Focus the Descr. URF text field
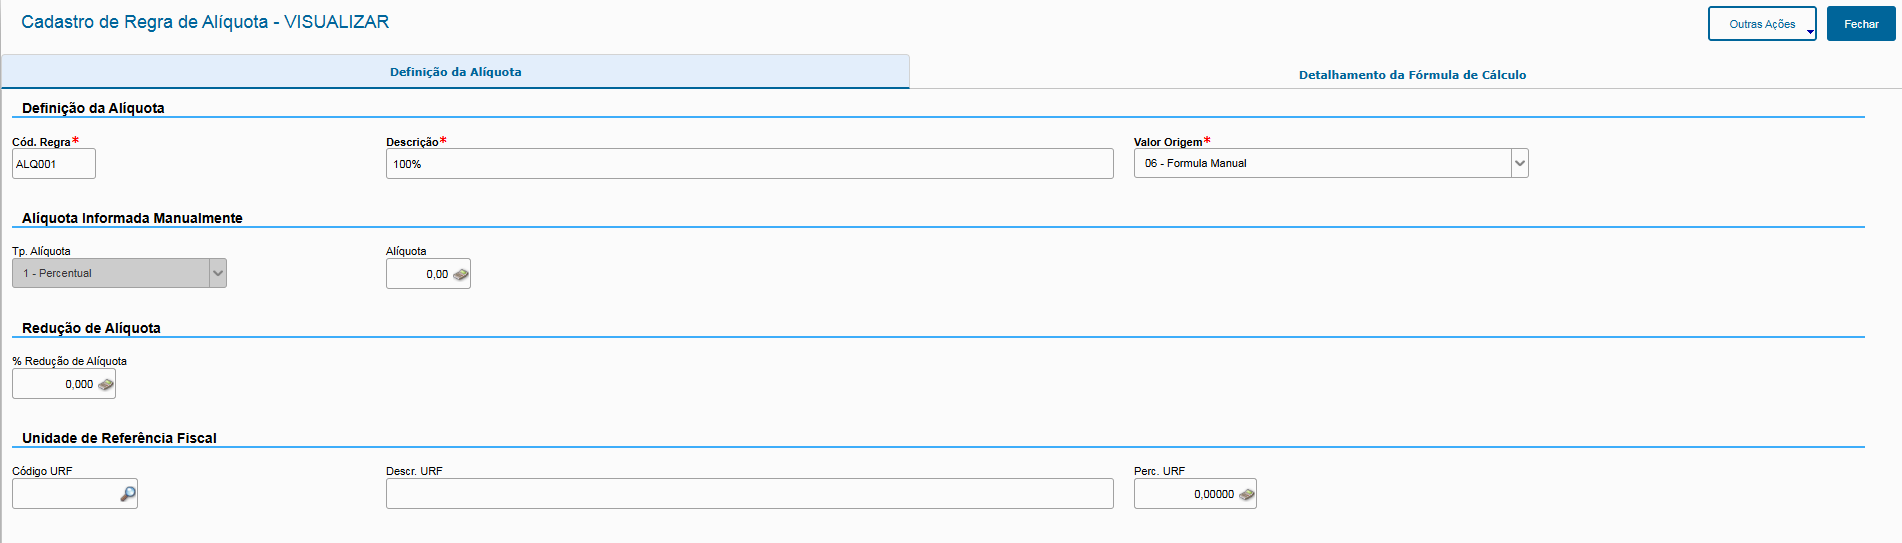Screen dimensions: 1902x543 pyautogui.click(x=748, y=494)
